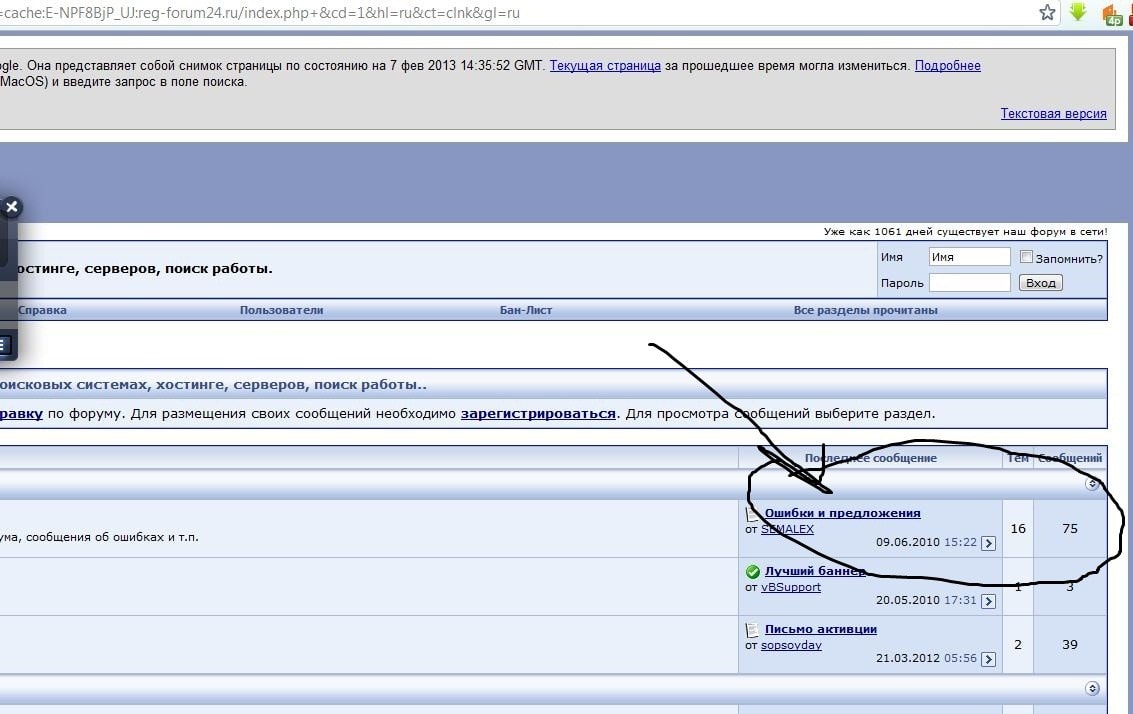Go to last post arrow dated 09.06.2010

(x=988, y=543)
